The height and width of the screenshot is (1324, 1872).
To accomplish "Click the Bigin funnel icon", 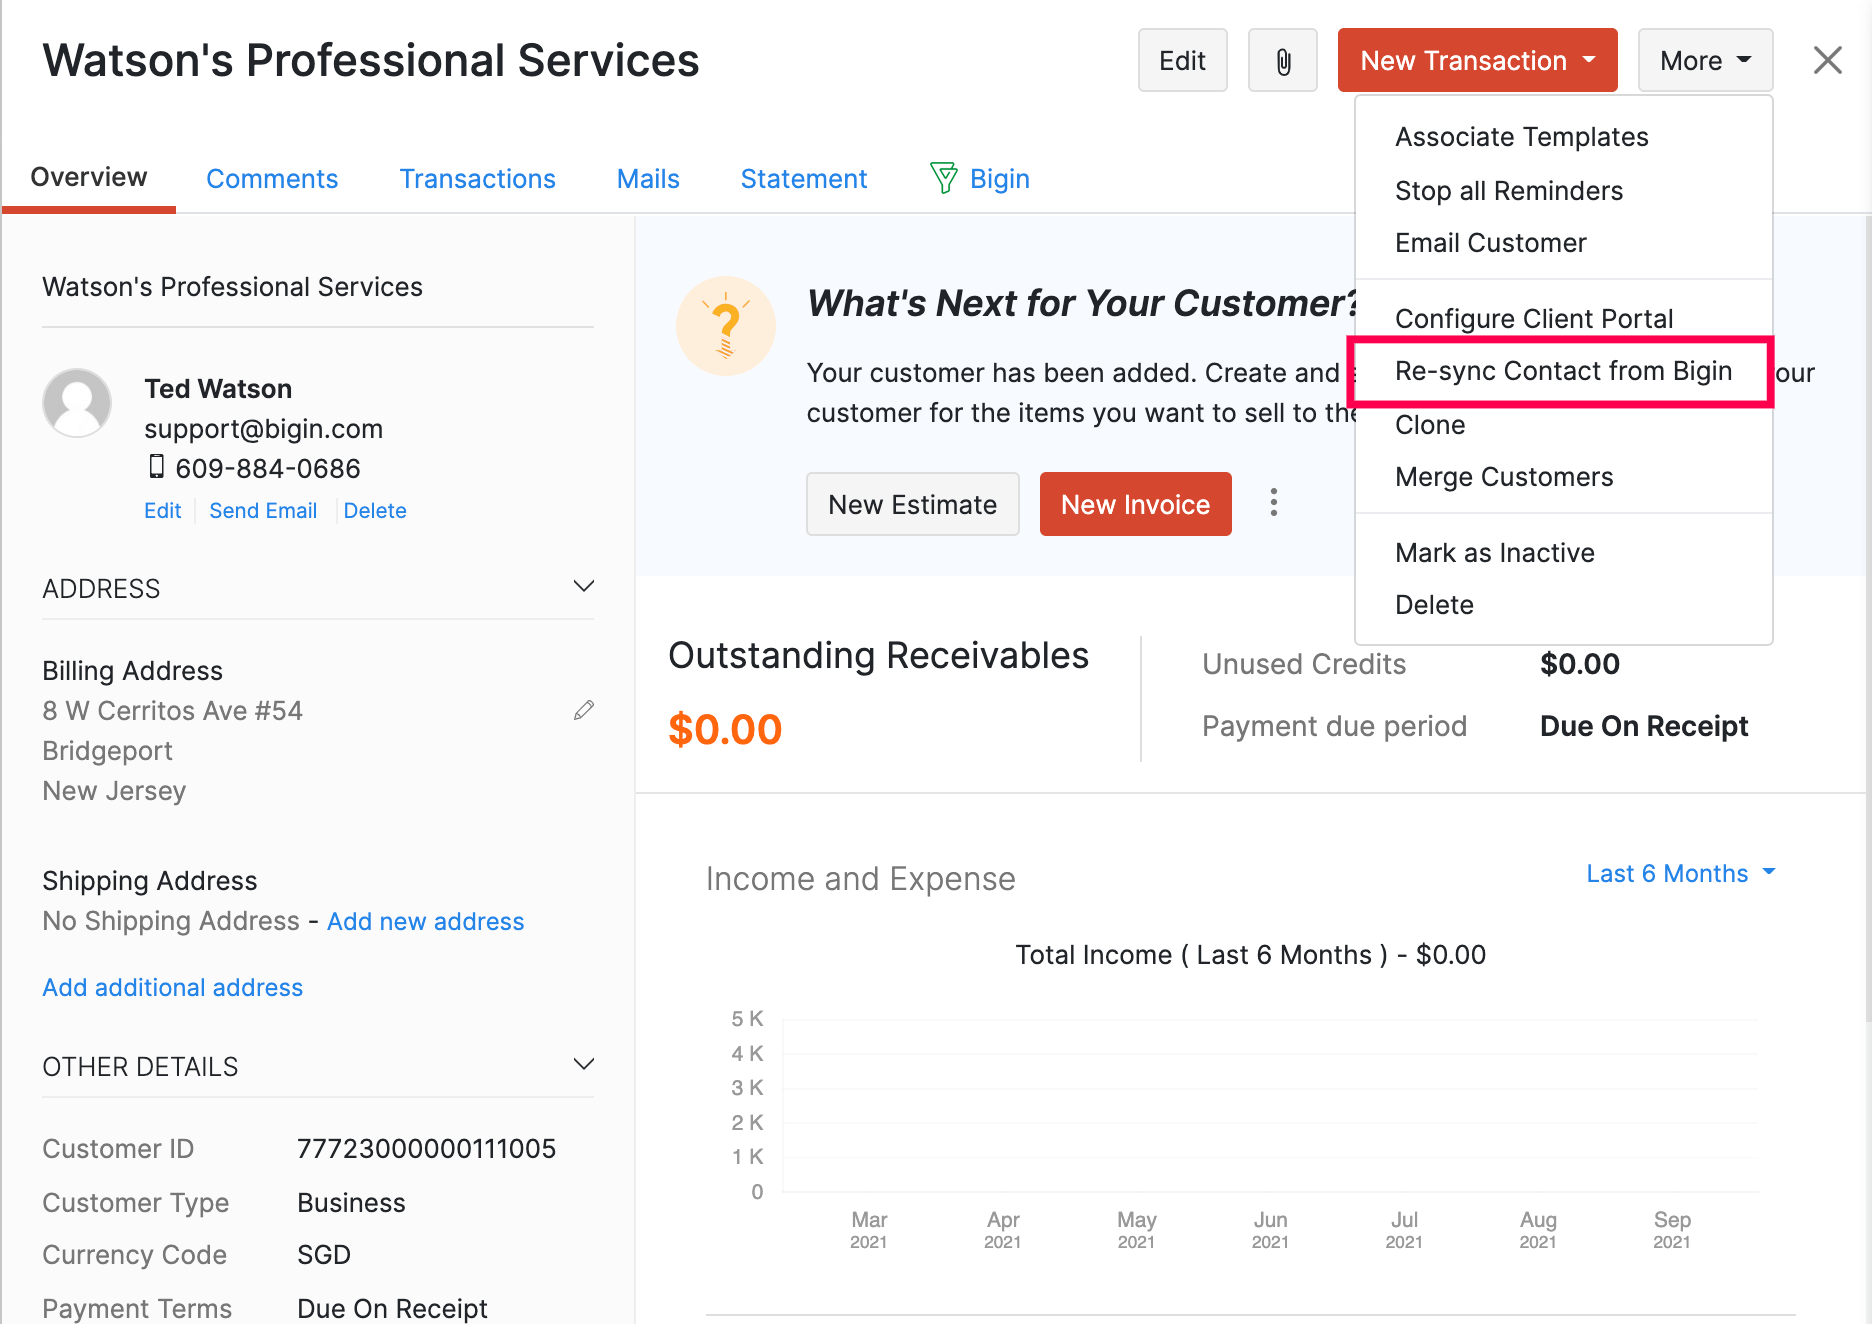I will click(x=943, y=178).
